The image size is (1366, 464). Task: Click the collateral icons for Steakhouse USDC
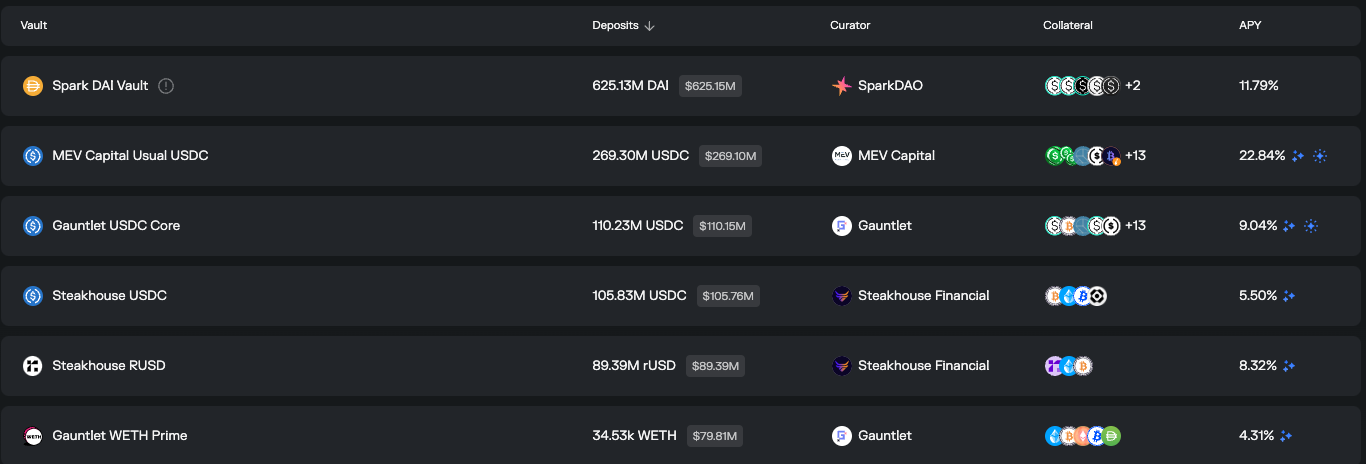pyautogui.click(x=1076, y=296)
